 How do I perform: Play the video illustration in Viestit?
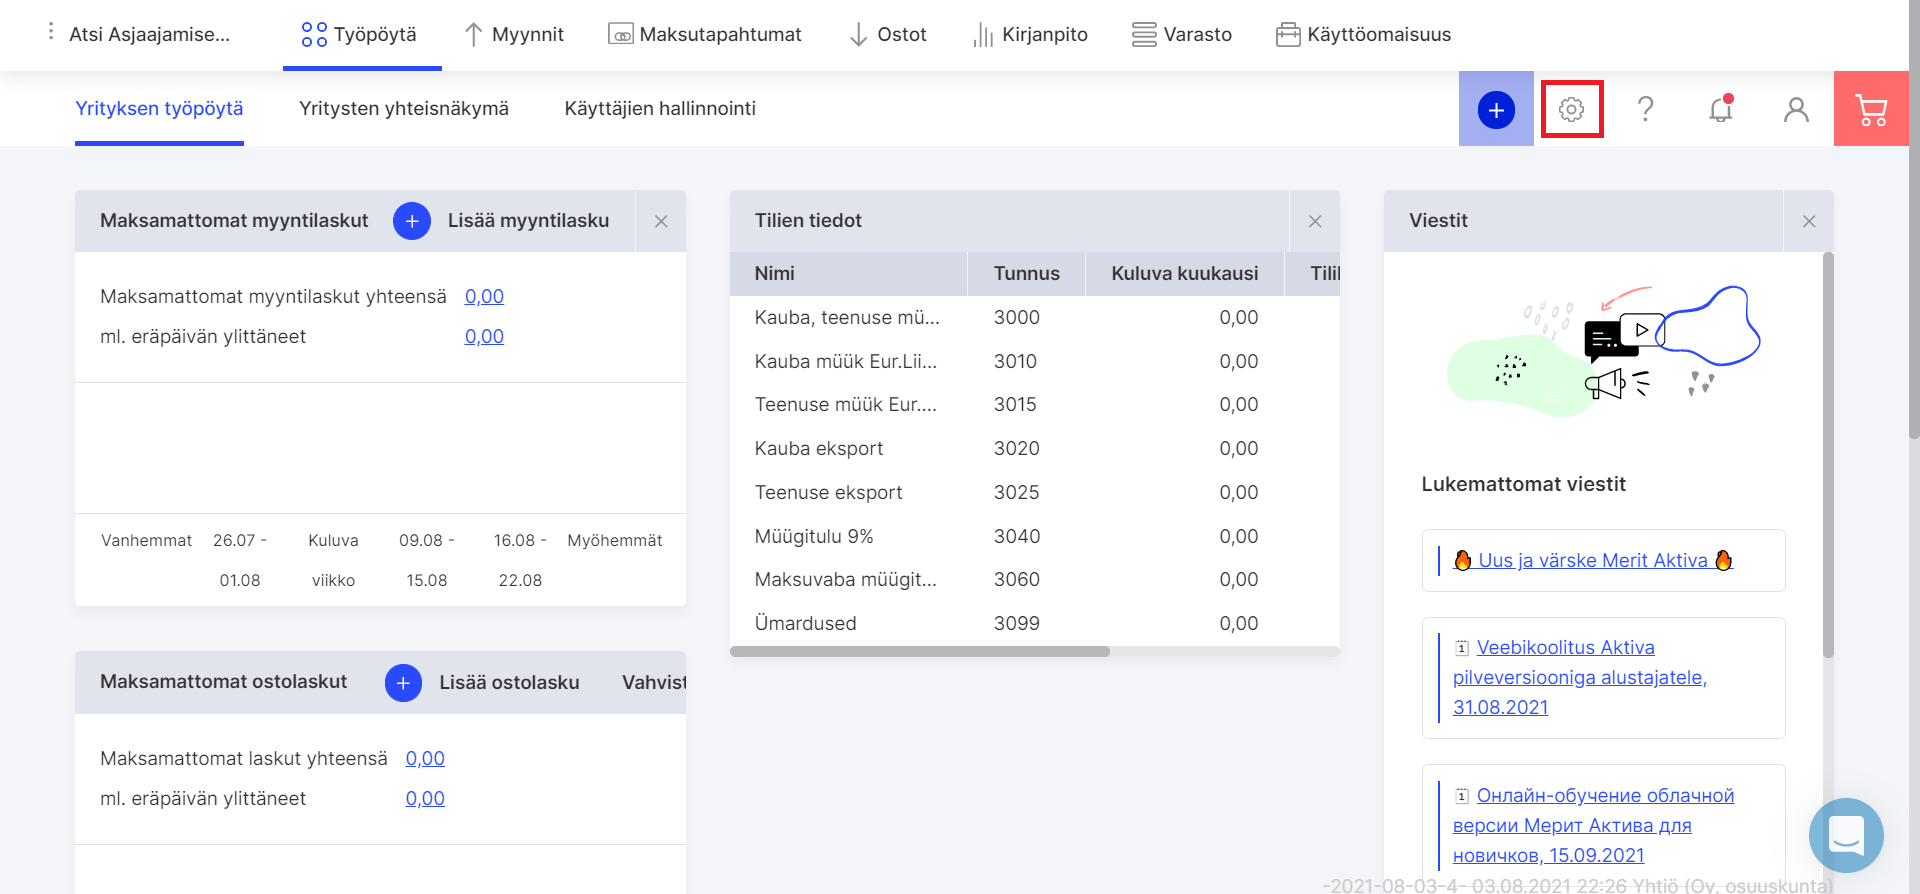pos(1641,329)
